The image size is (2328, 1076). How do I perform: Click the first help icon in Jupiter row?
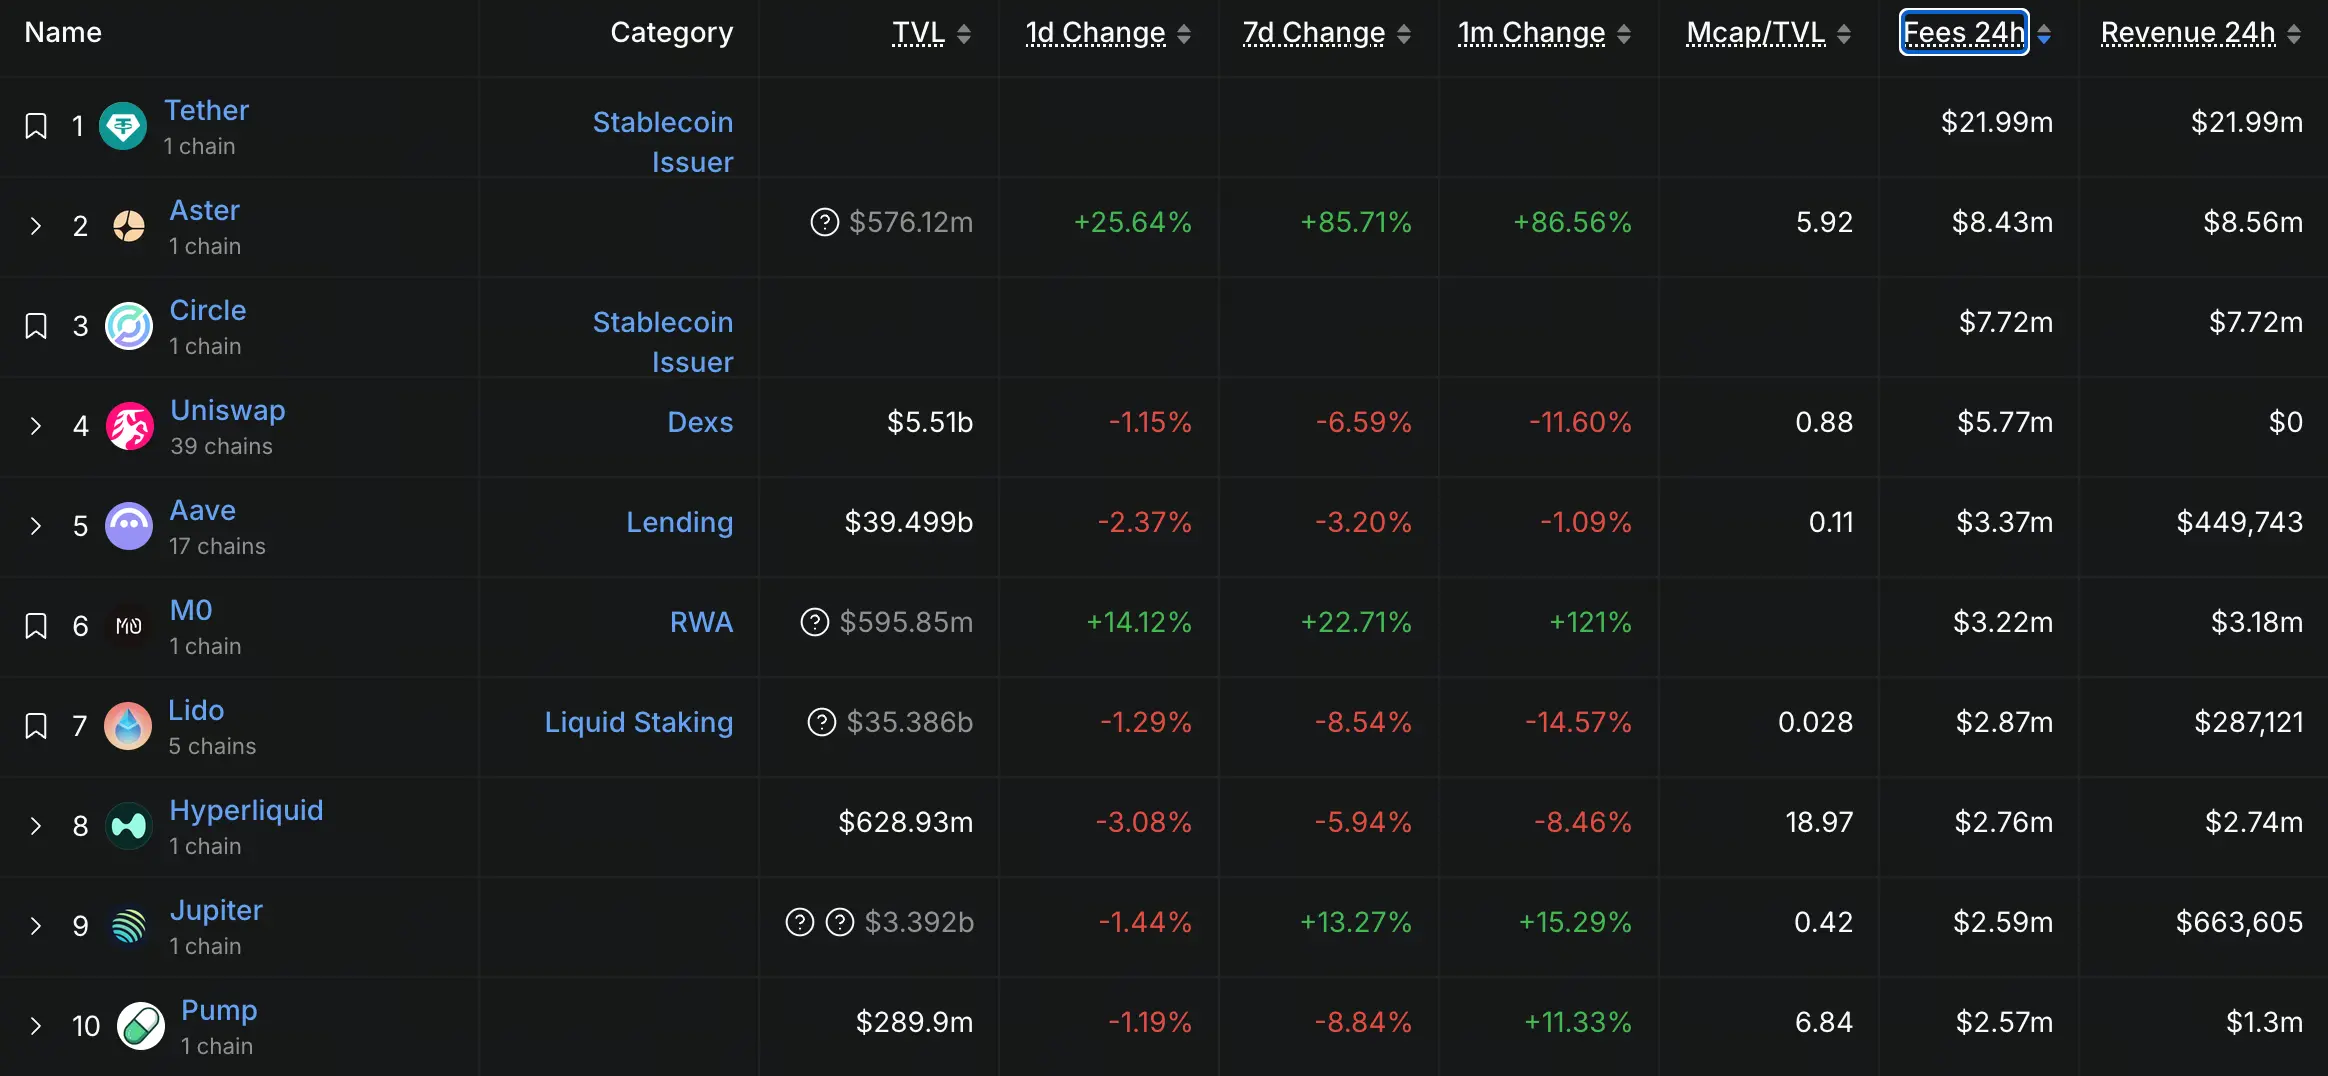pyautogui.click(x=799, y=922)
